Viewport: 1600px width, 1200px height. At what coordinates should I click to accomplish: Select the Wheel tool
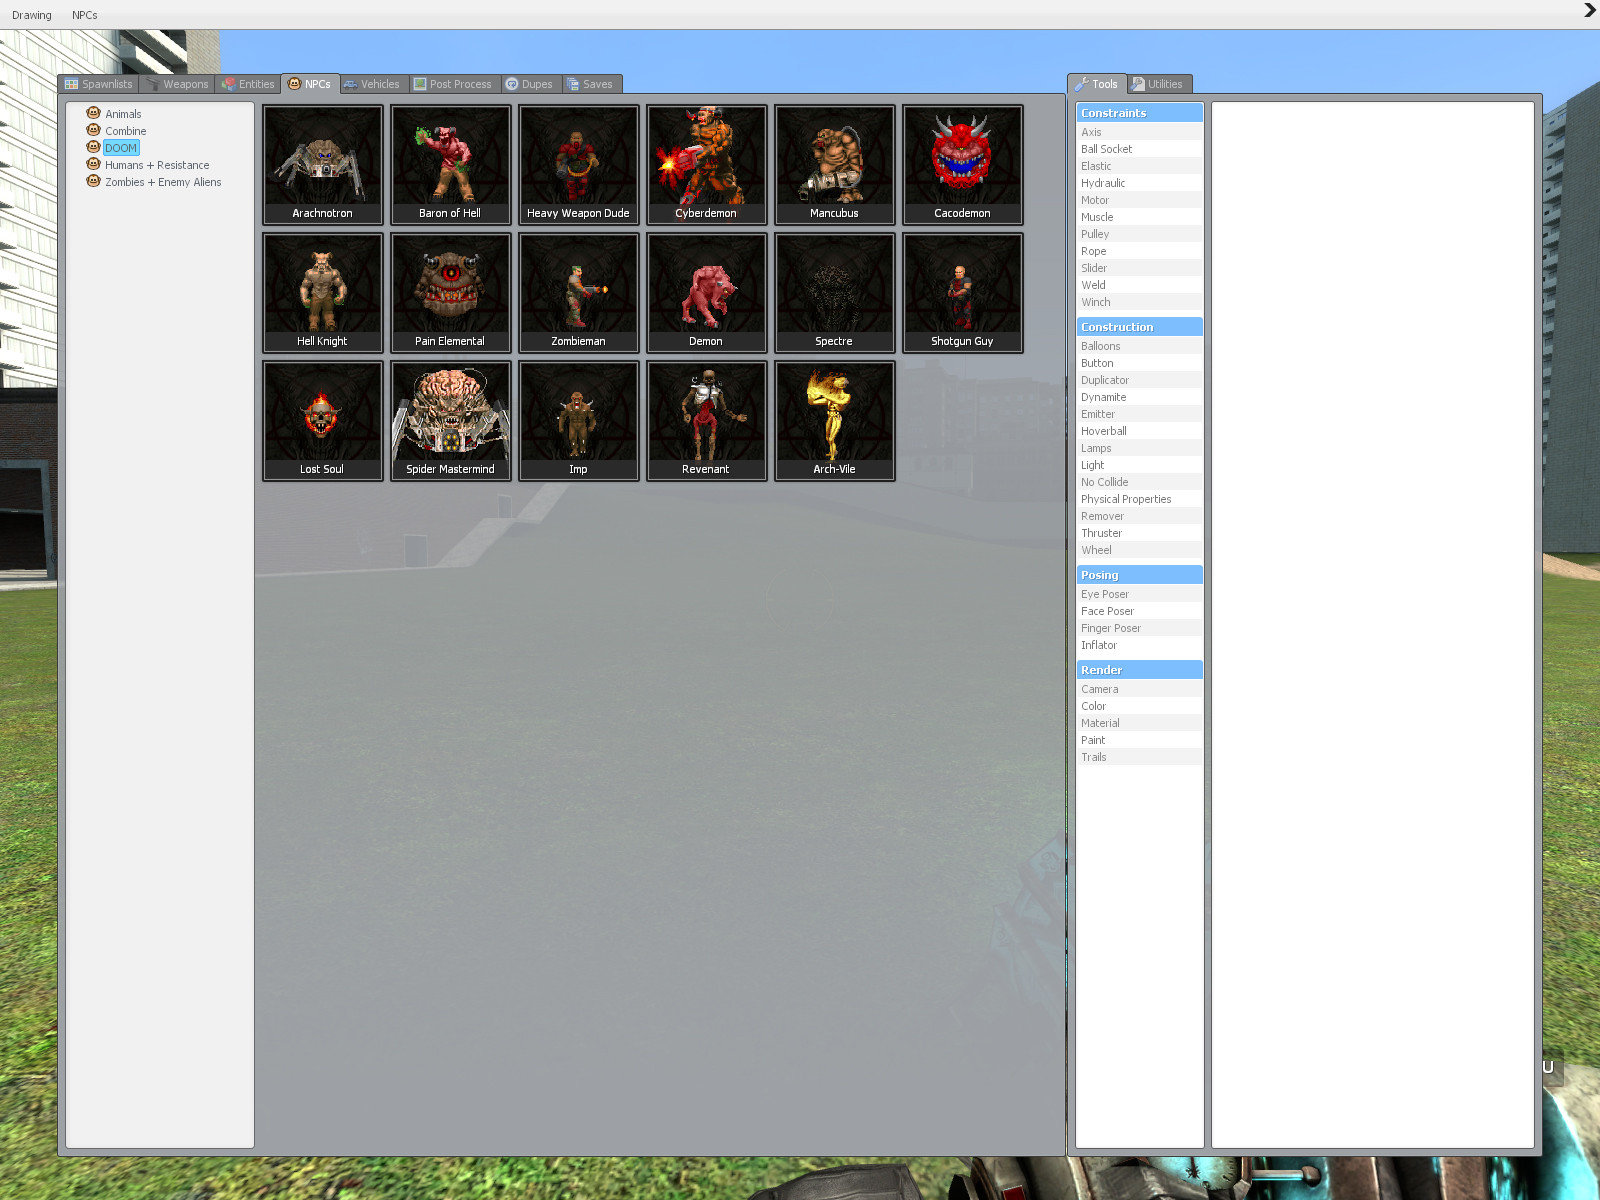tap(1140, 550)
